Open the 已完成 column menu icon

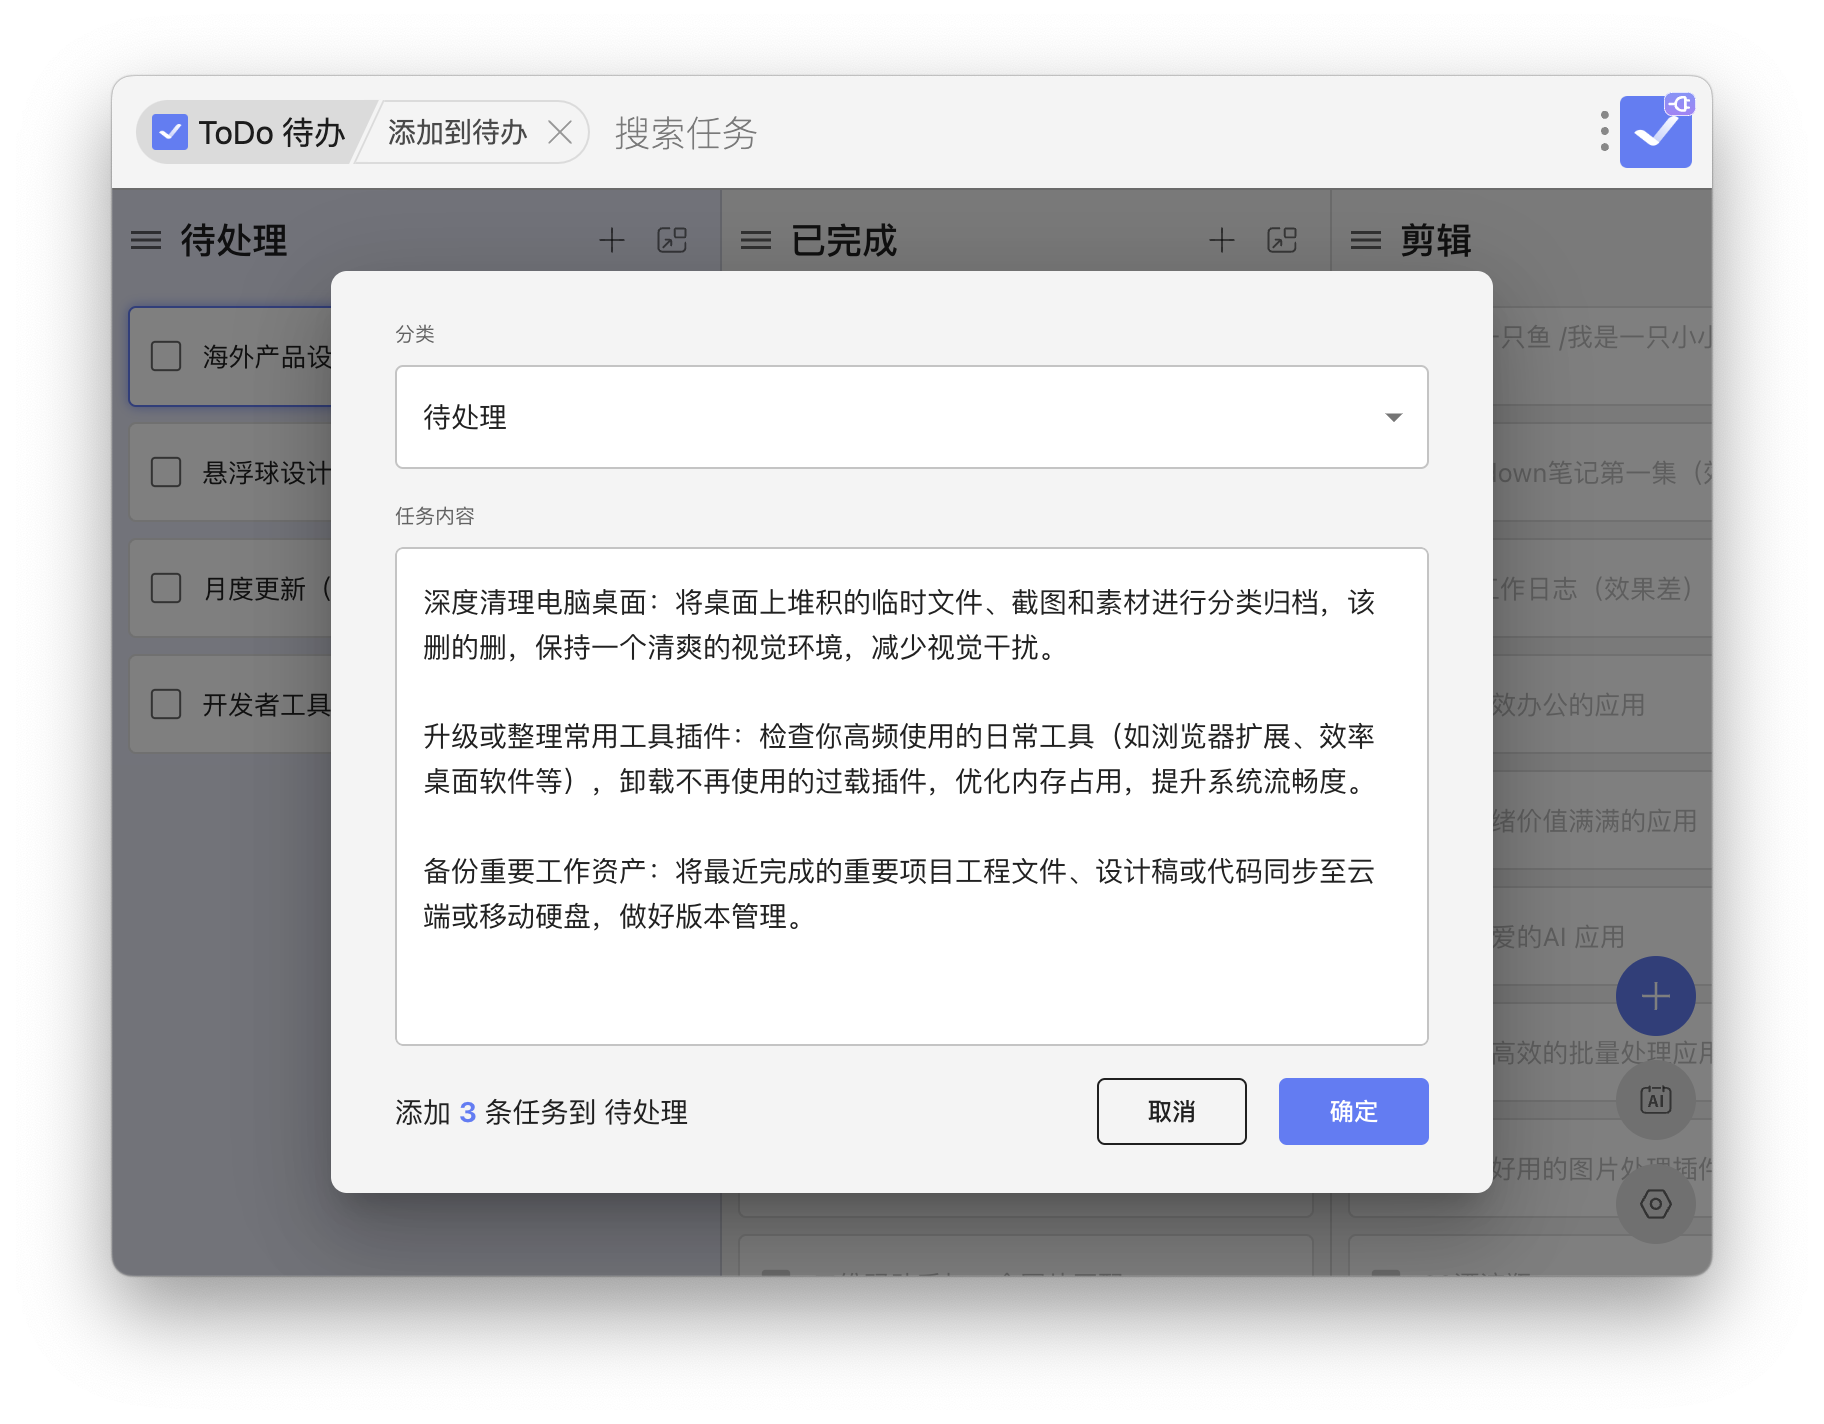[756, 240]
